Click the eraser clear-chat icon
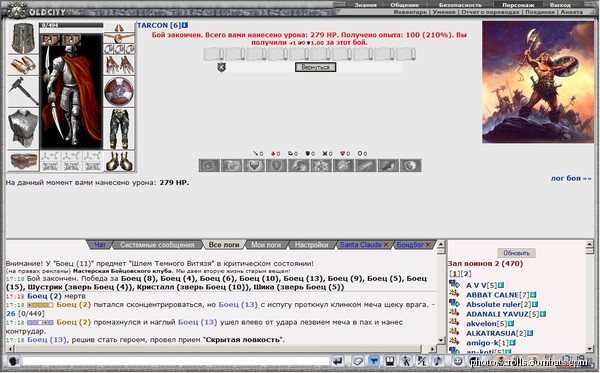Viewport: 600px width, 373px height. pos(358,361)
